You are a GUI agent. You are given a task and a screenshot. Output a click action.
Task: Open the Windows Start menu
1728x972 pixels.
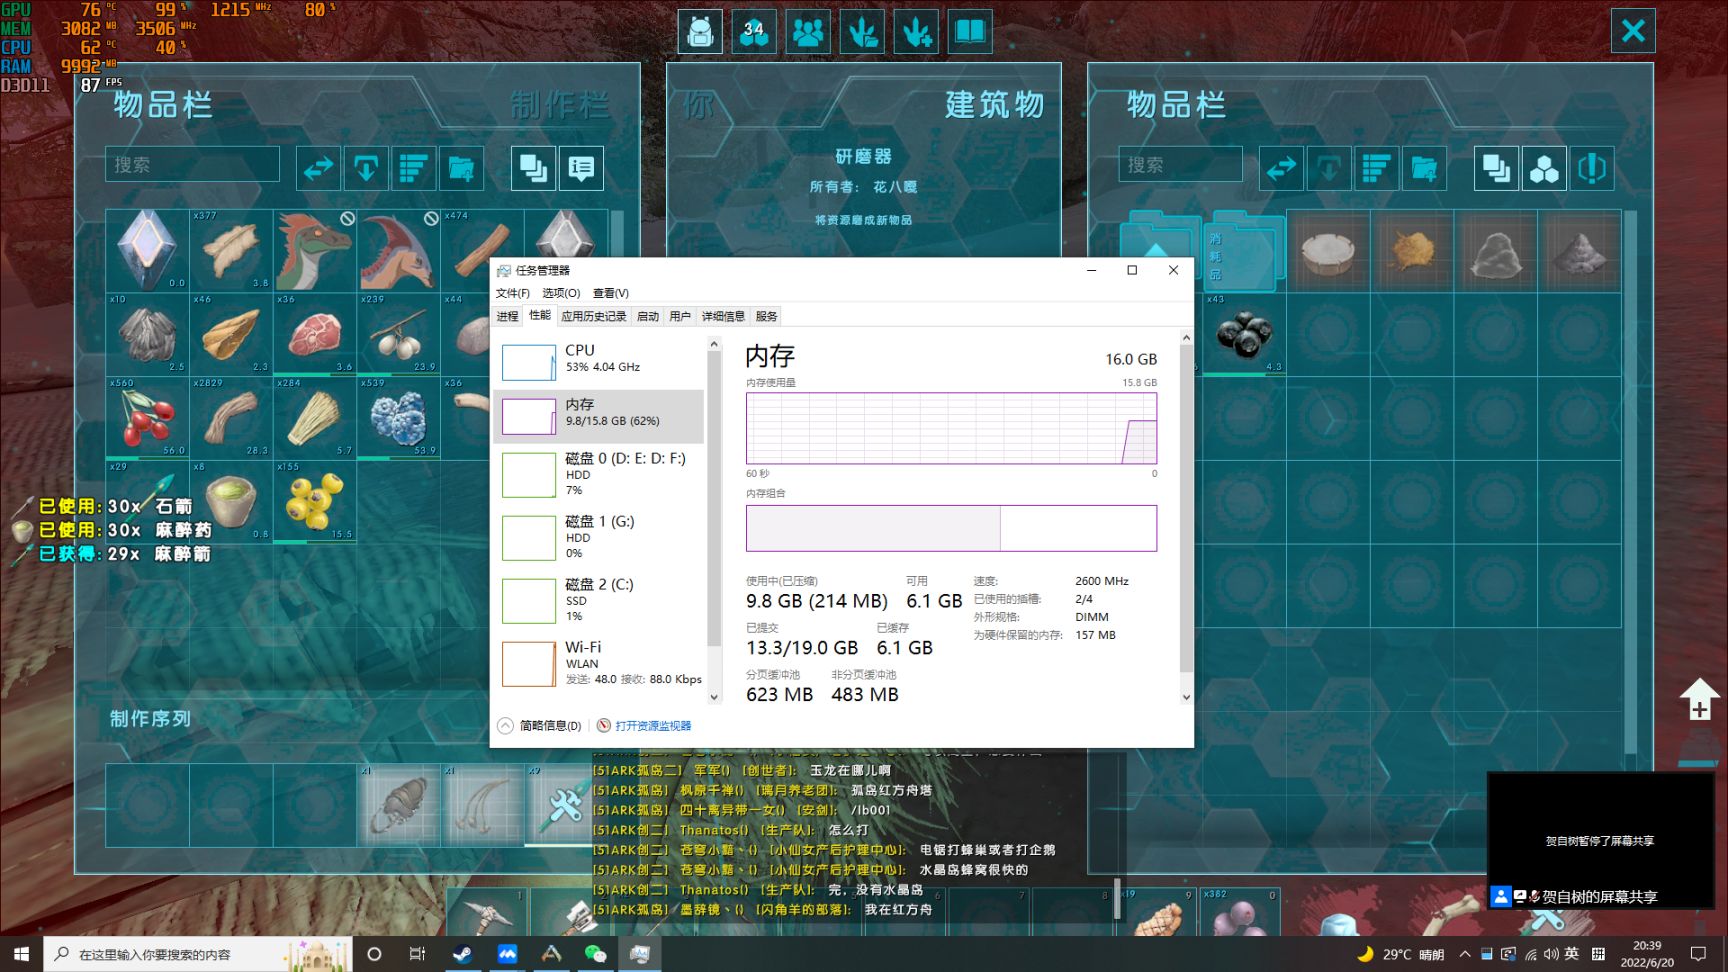click(21, 954)
